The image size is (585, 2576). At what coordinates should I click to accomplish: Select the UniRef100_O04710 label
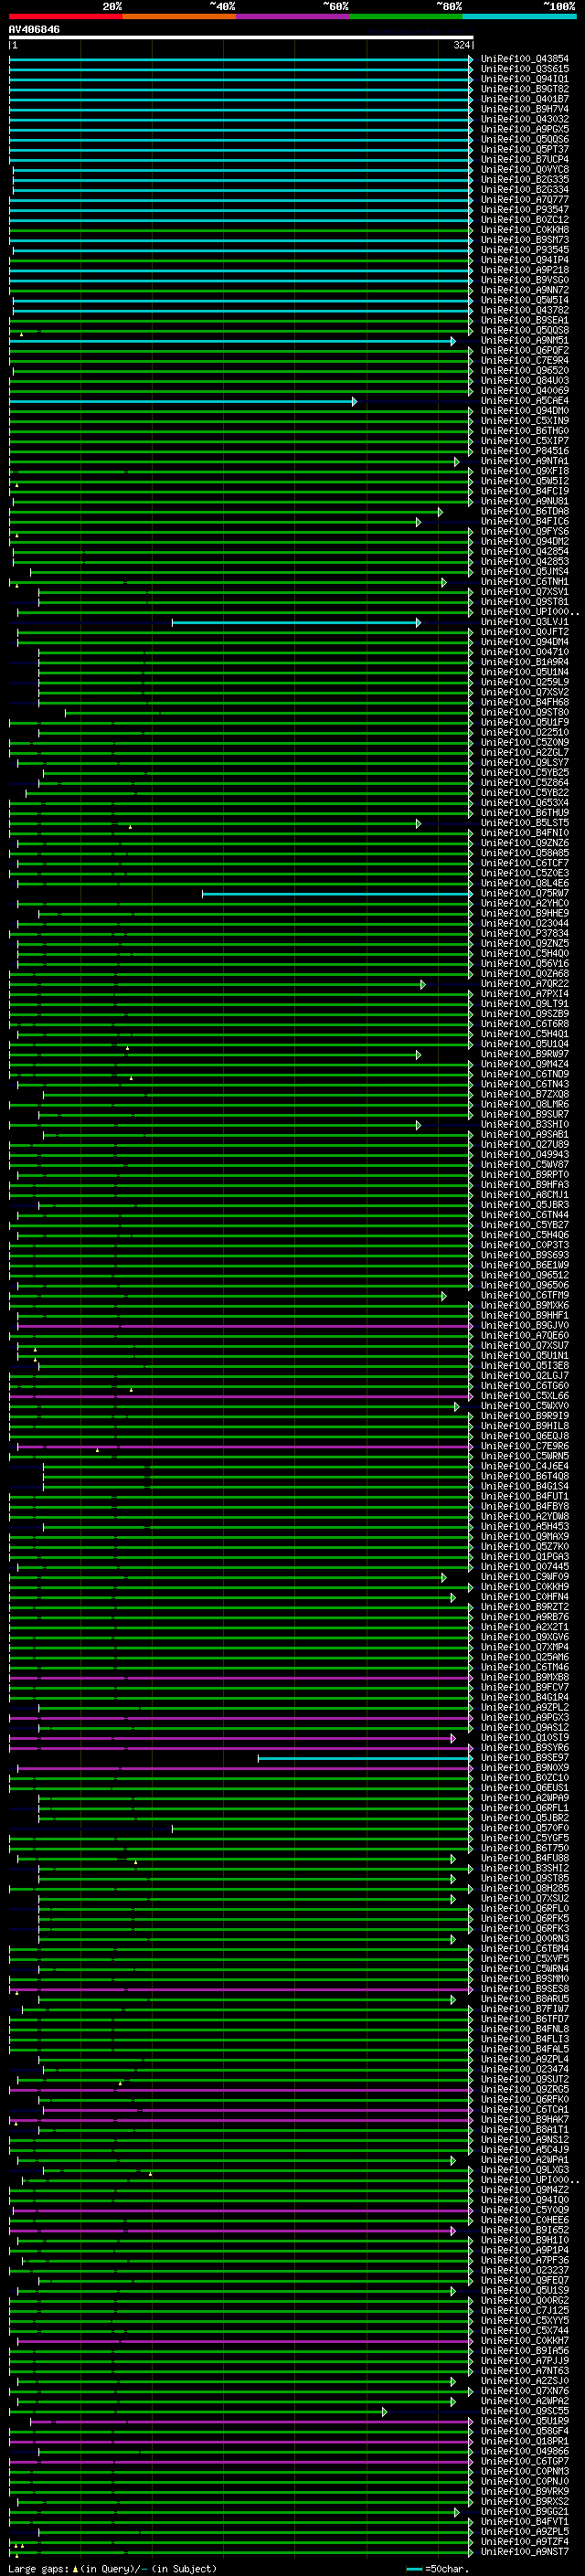[525, 652]
